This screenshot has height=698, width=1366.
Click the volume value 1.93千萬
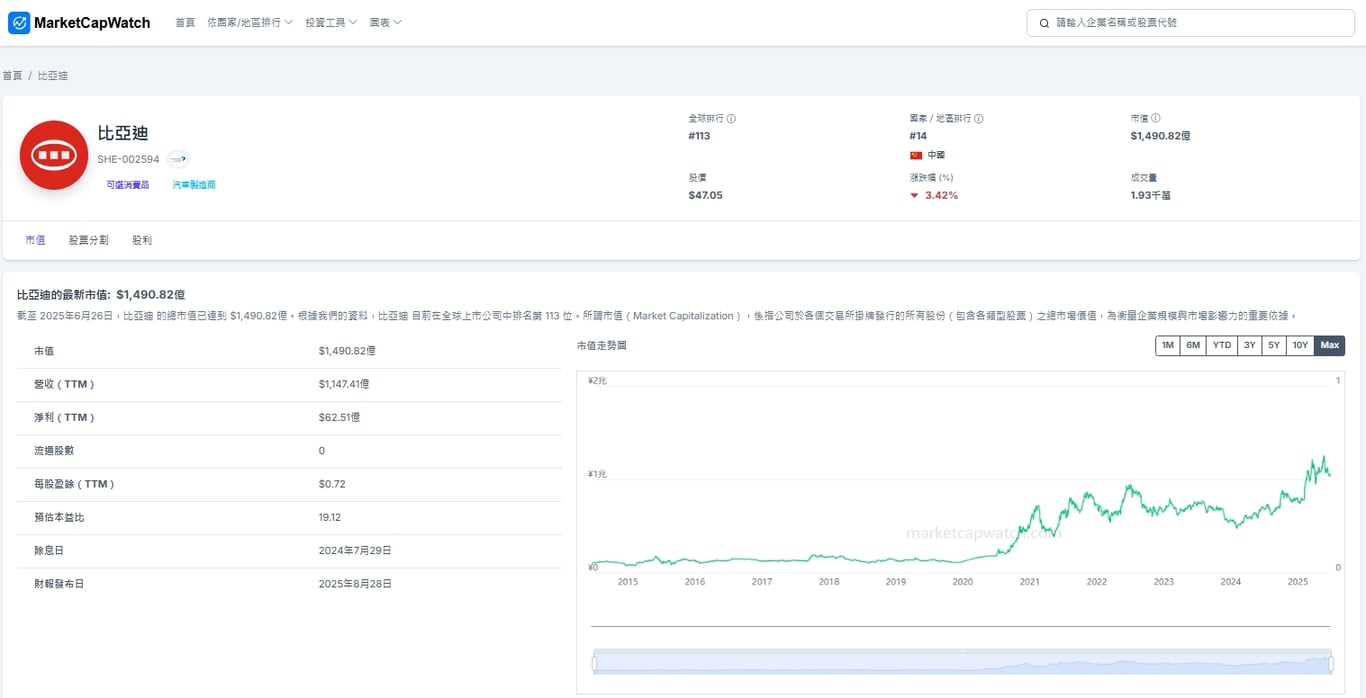(1150, 195)
